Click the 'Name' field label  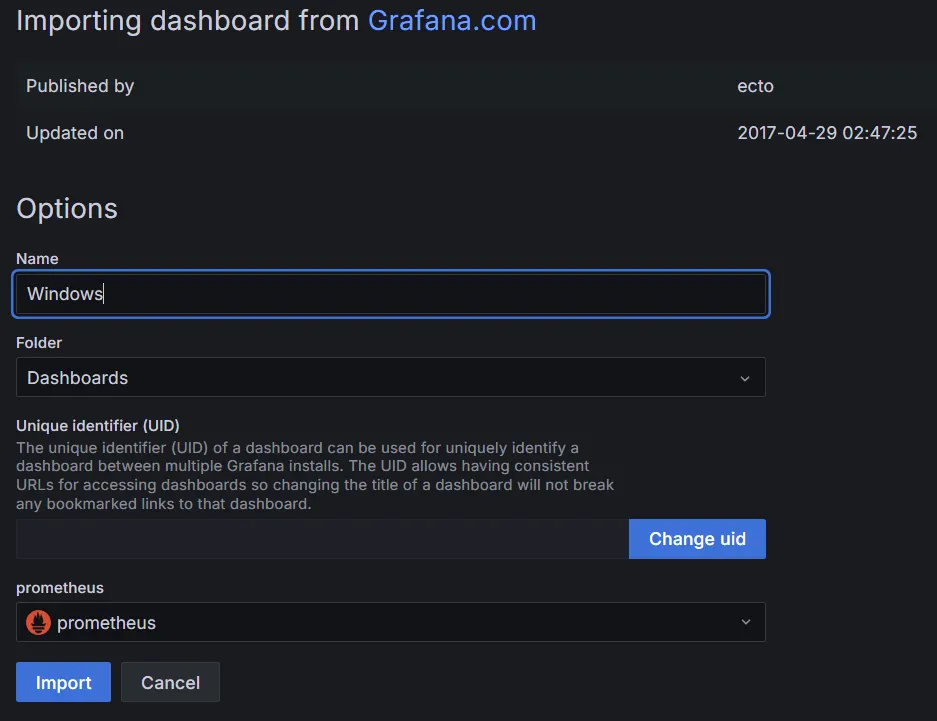click(x=37, y=259)
